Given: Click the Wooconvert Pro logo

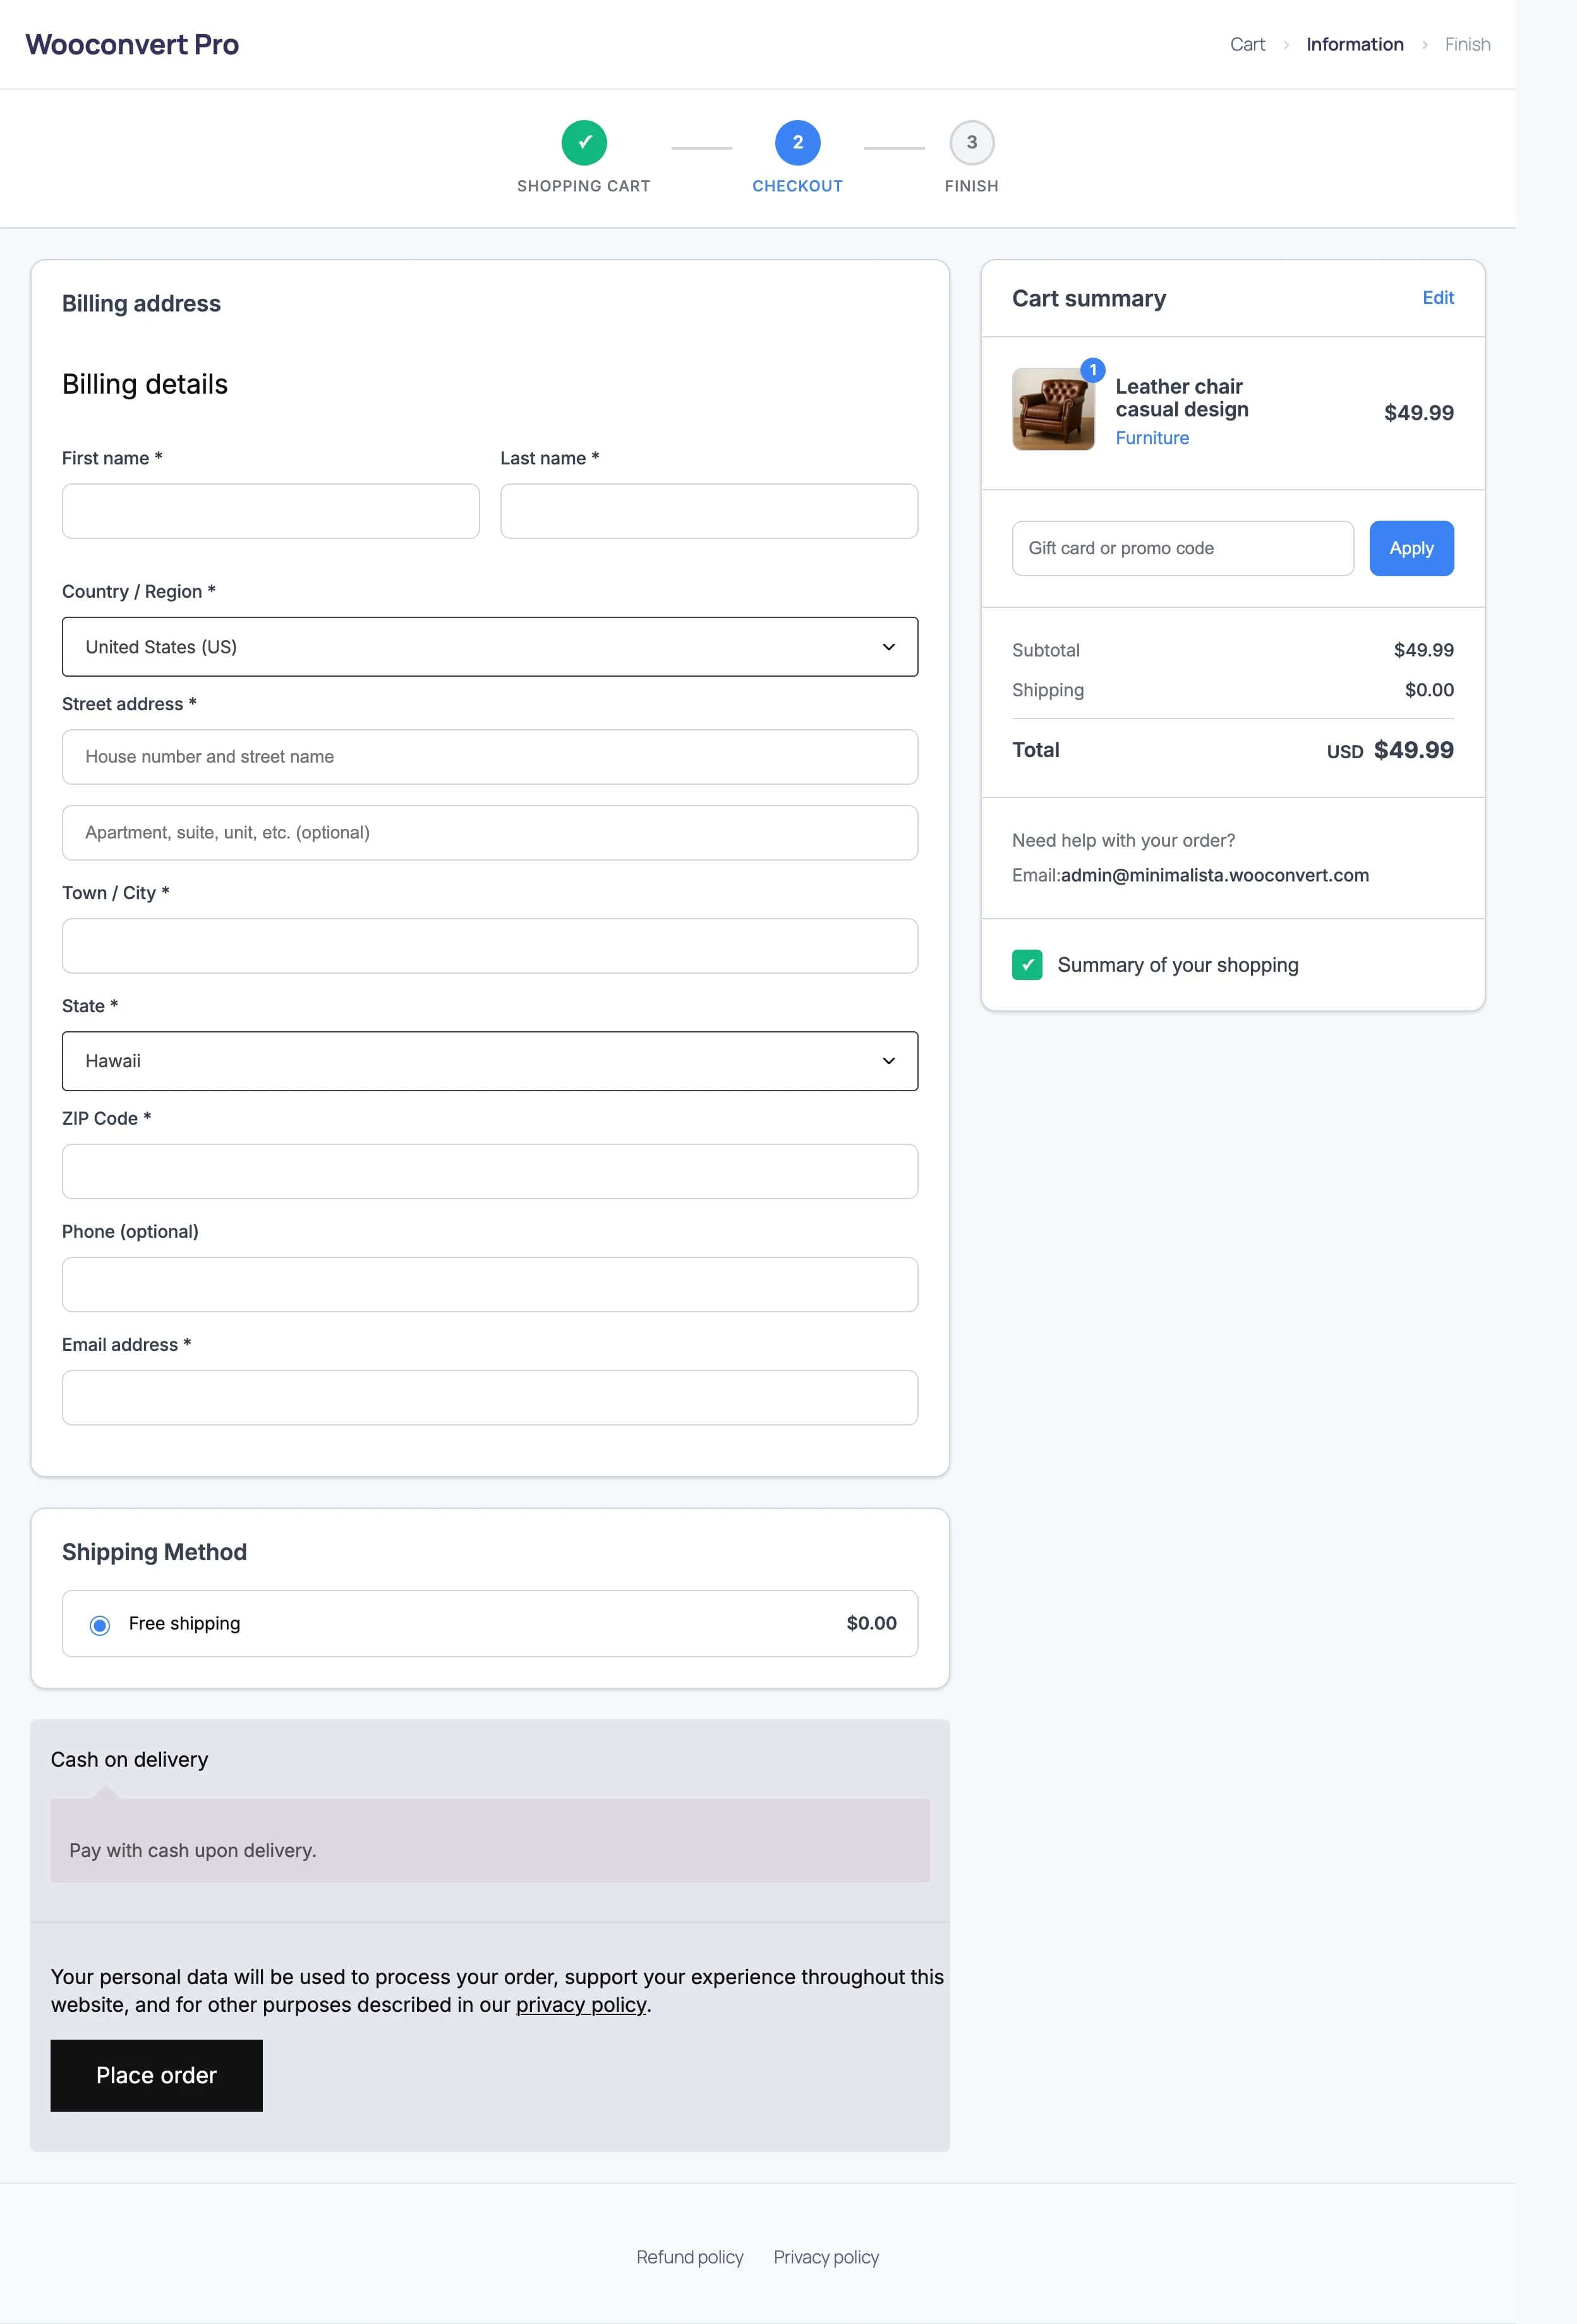Looking at the screenshot, I should (x=132, y=44).
